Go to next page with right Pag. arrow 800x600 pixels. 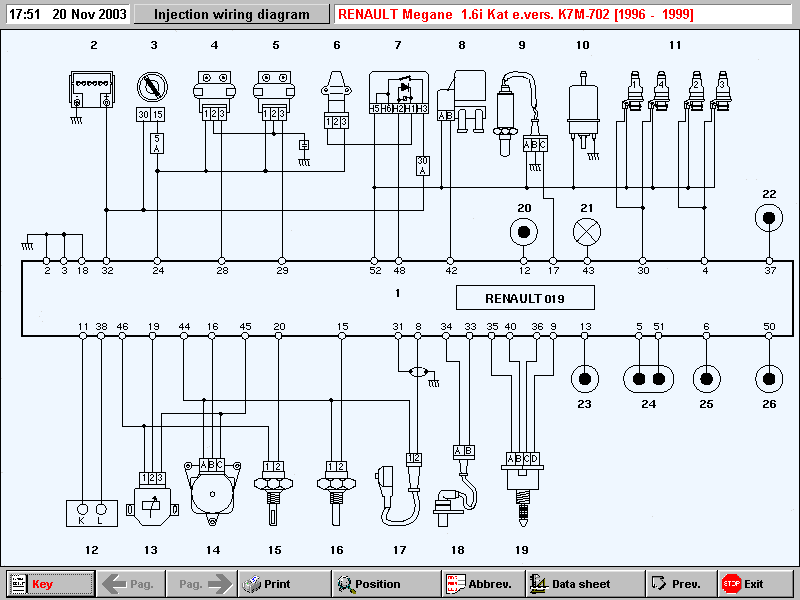click(202, 584)
